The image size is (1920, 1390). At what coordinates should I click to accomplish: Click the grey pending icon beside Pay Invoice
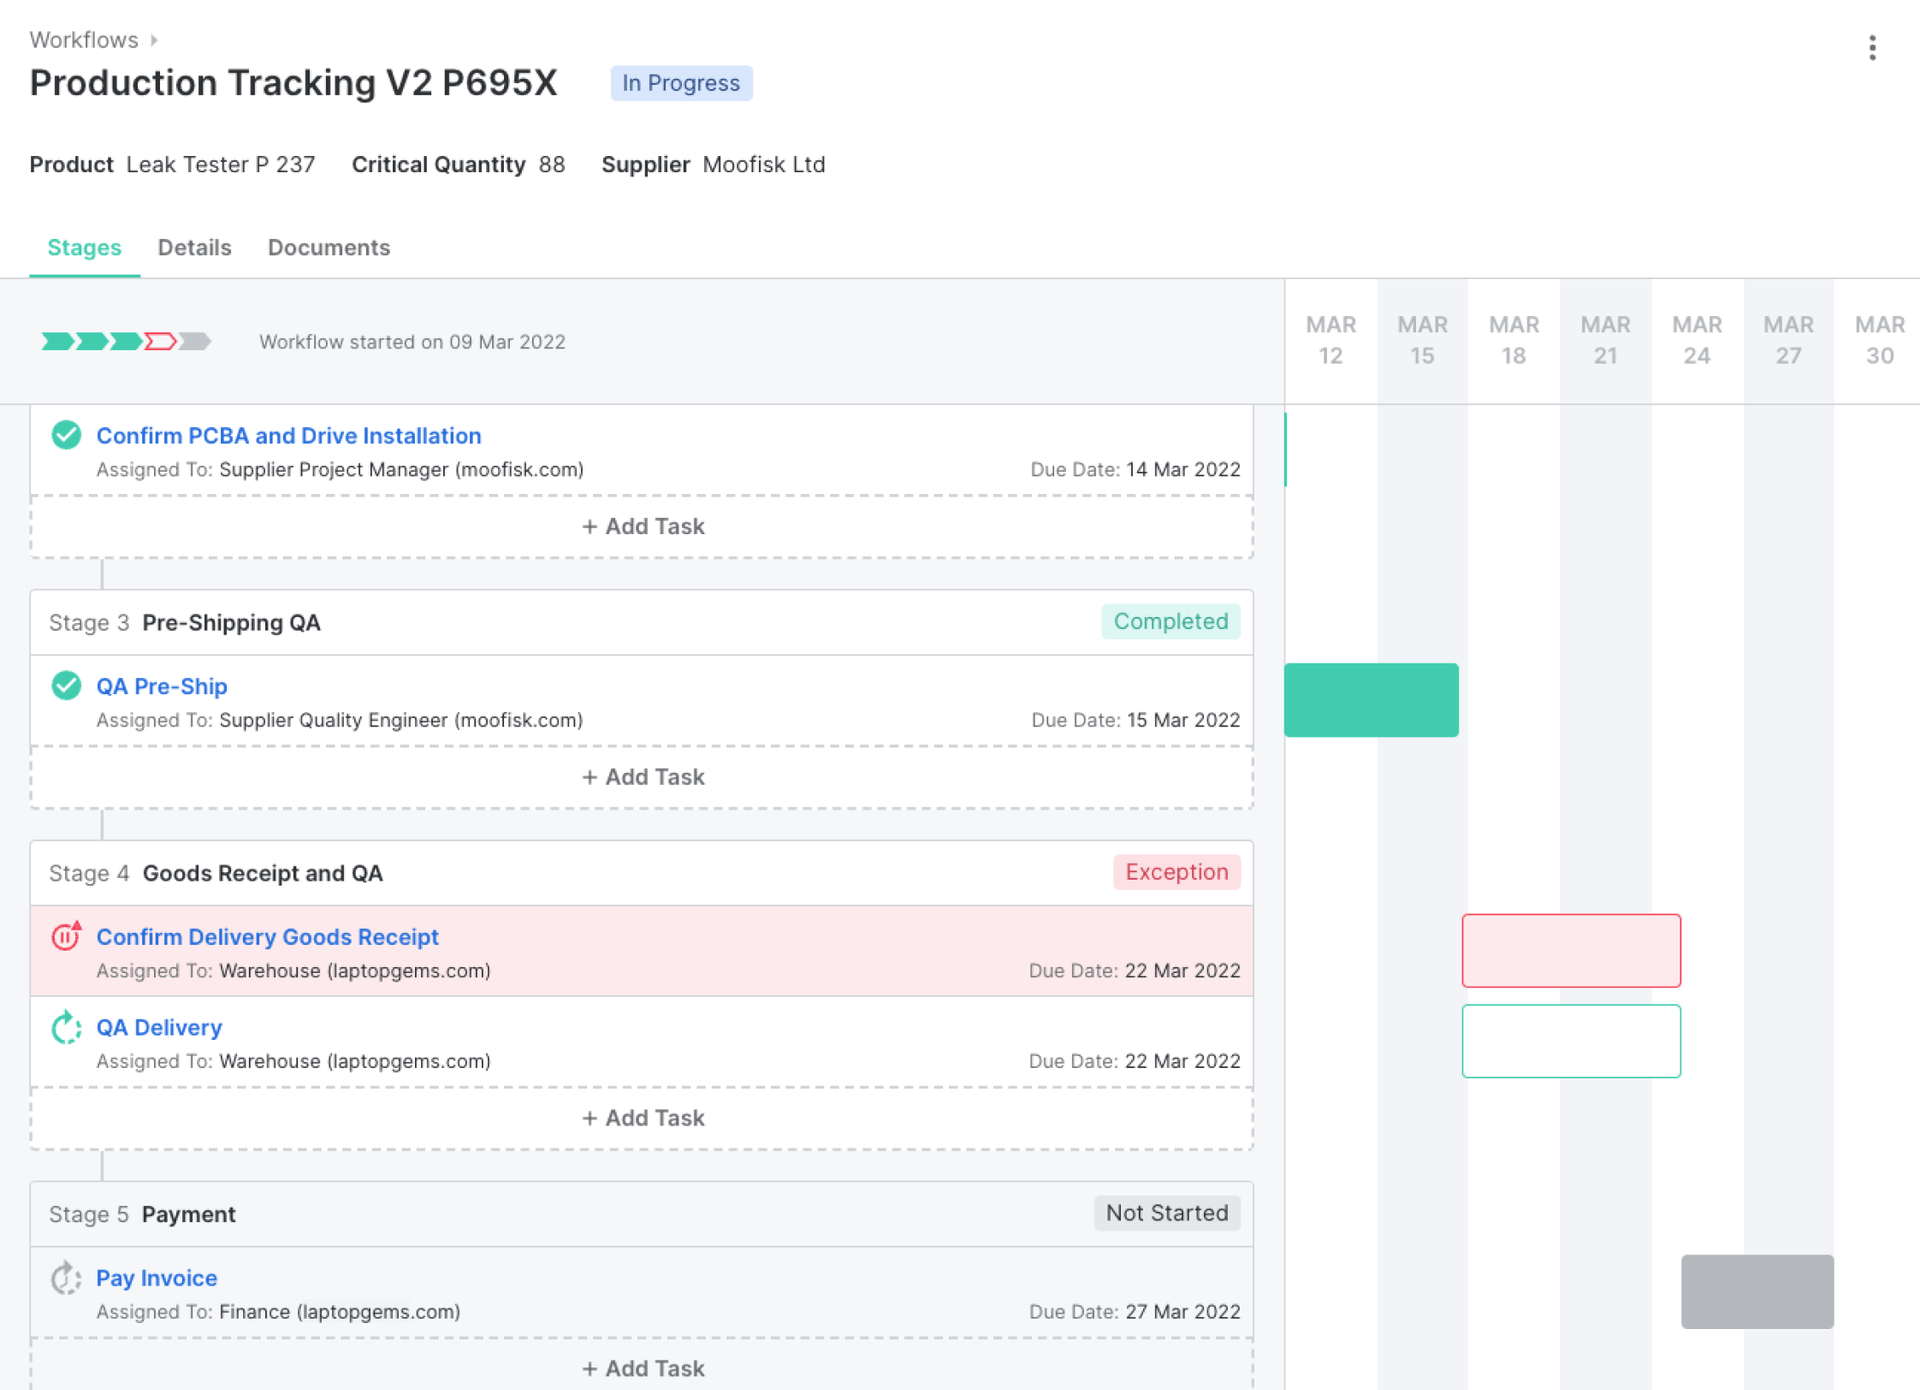pyautogui.click(x=66, y=1278)
